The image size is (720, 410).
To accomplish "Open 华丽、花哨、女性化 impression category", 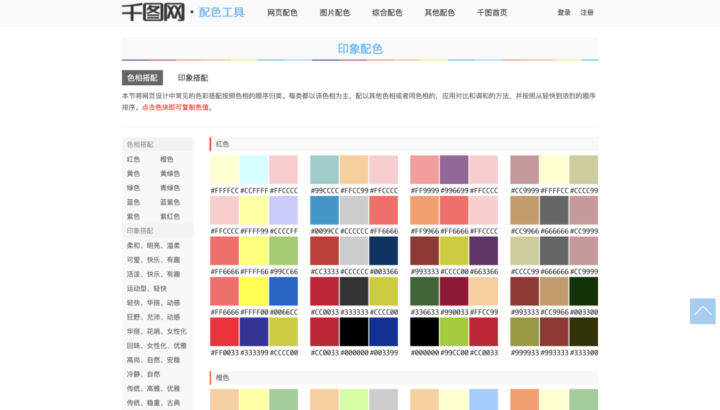I will [157, 331].
